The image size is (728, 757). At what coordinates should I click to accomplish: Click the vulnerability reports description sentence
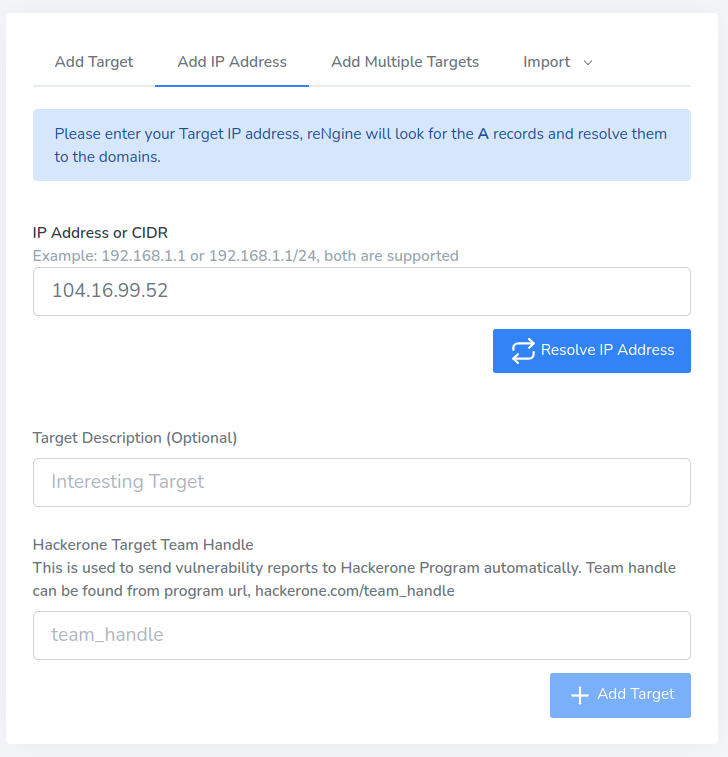click(354, 568)
